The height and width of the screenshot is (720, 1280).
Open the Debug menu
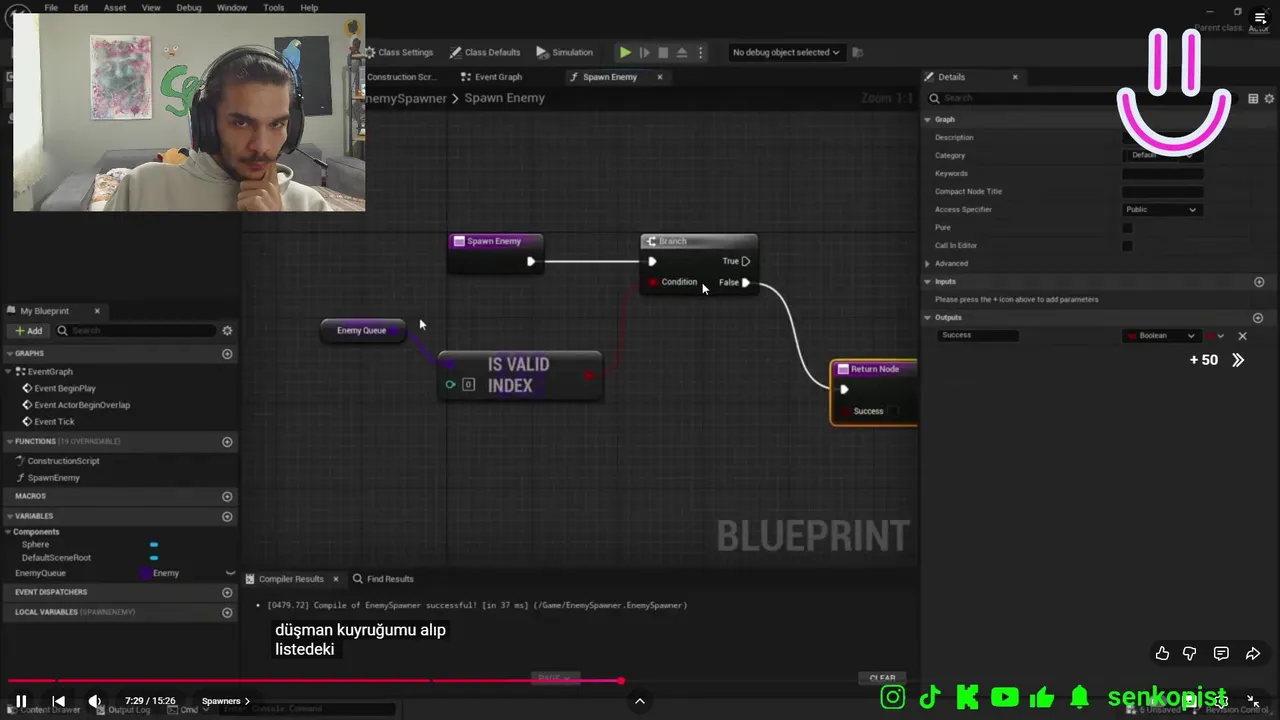coord(189,7)
